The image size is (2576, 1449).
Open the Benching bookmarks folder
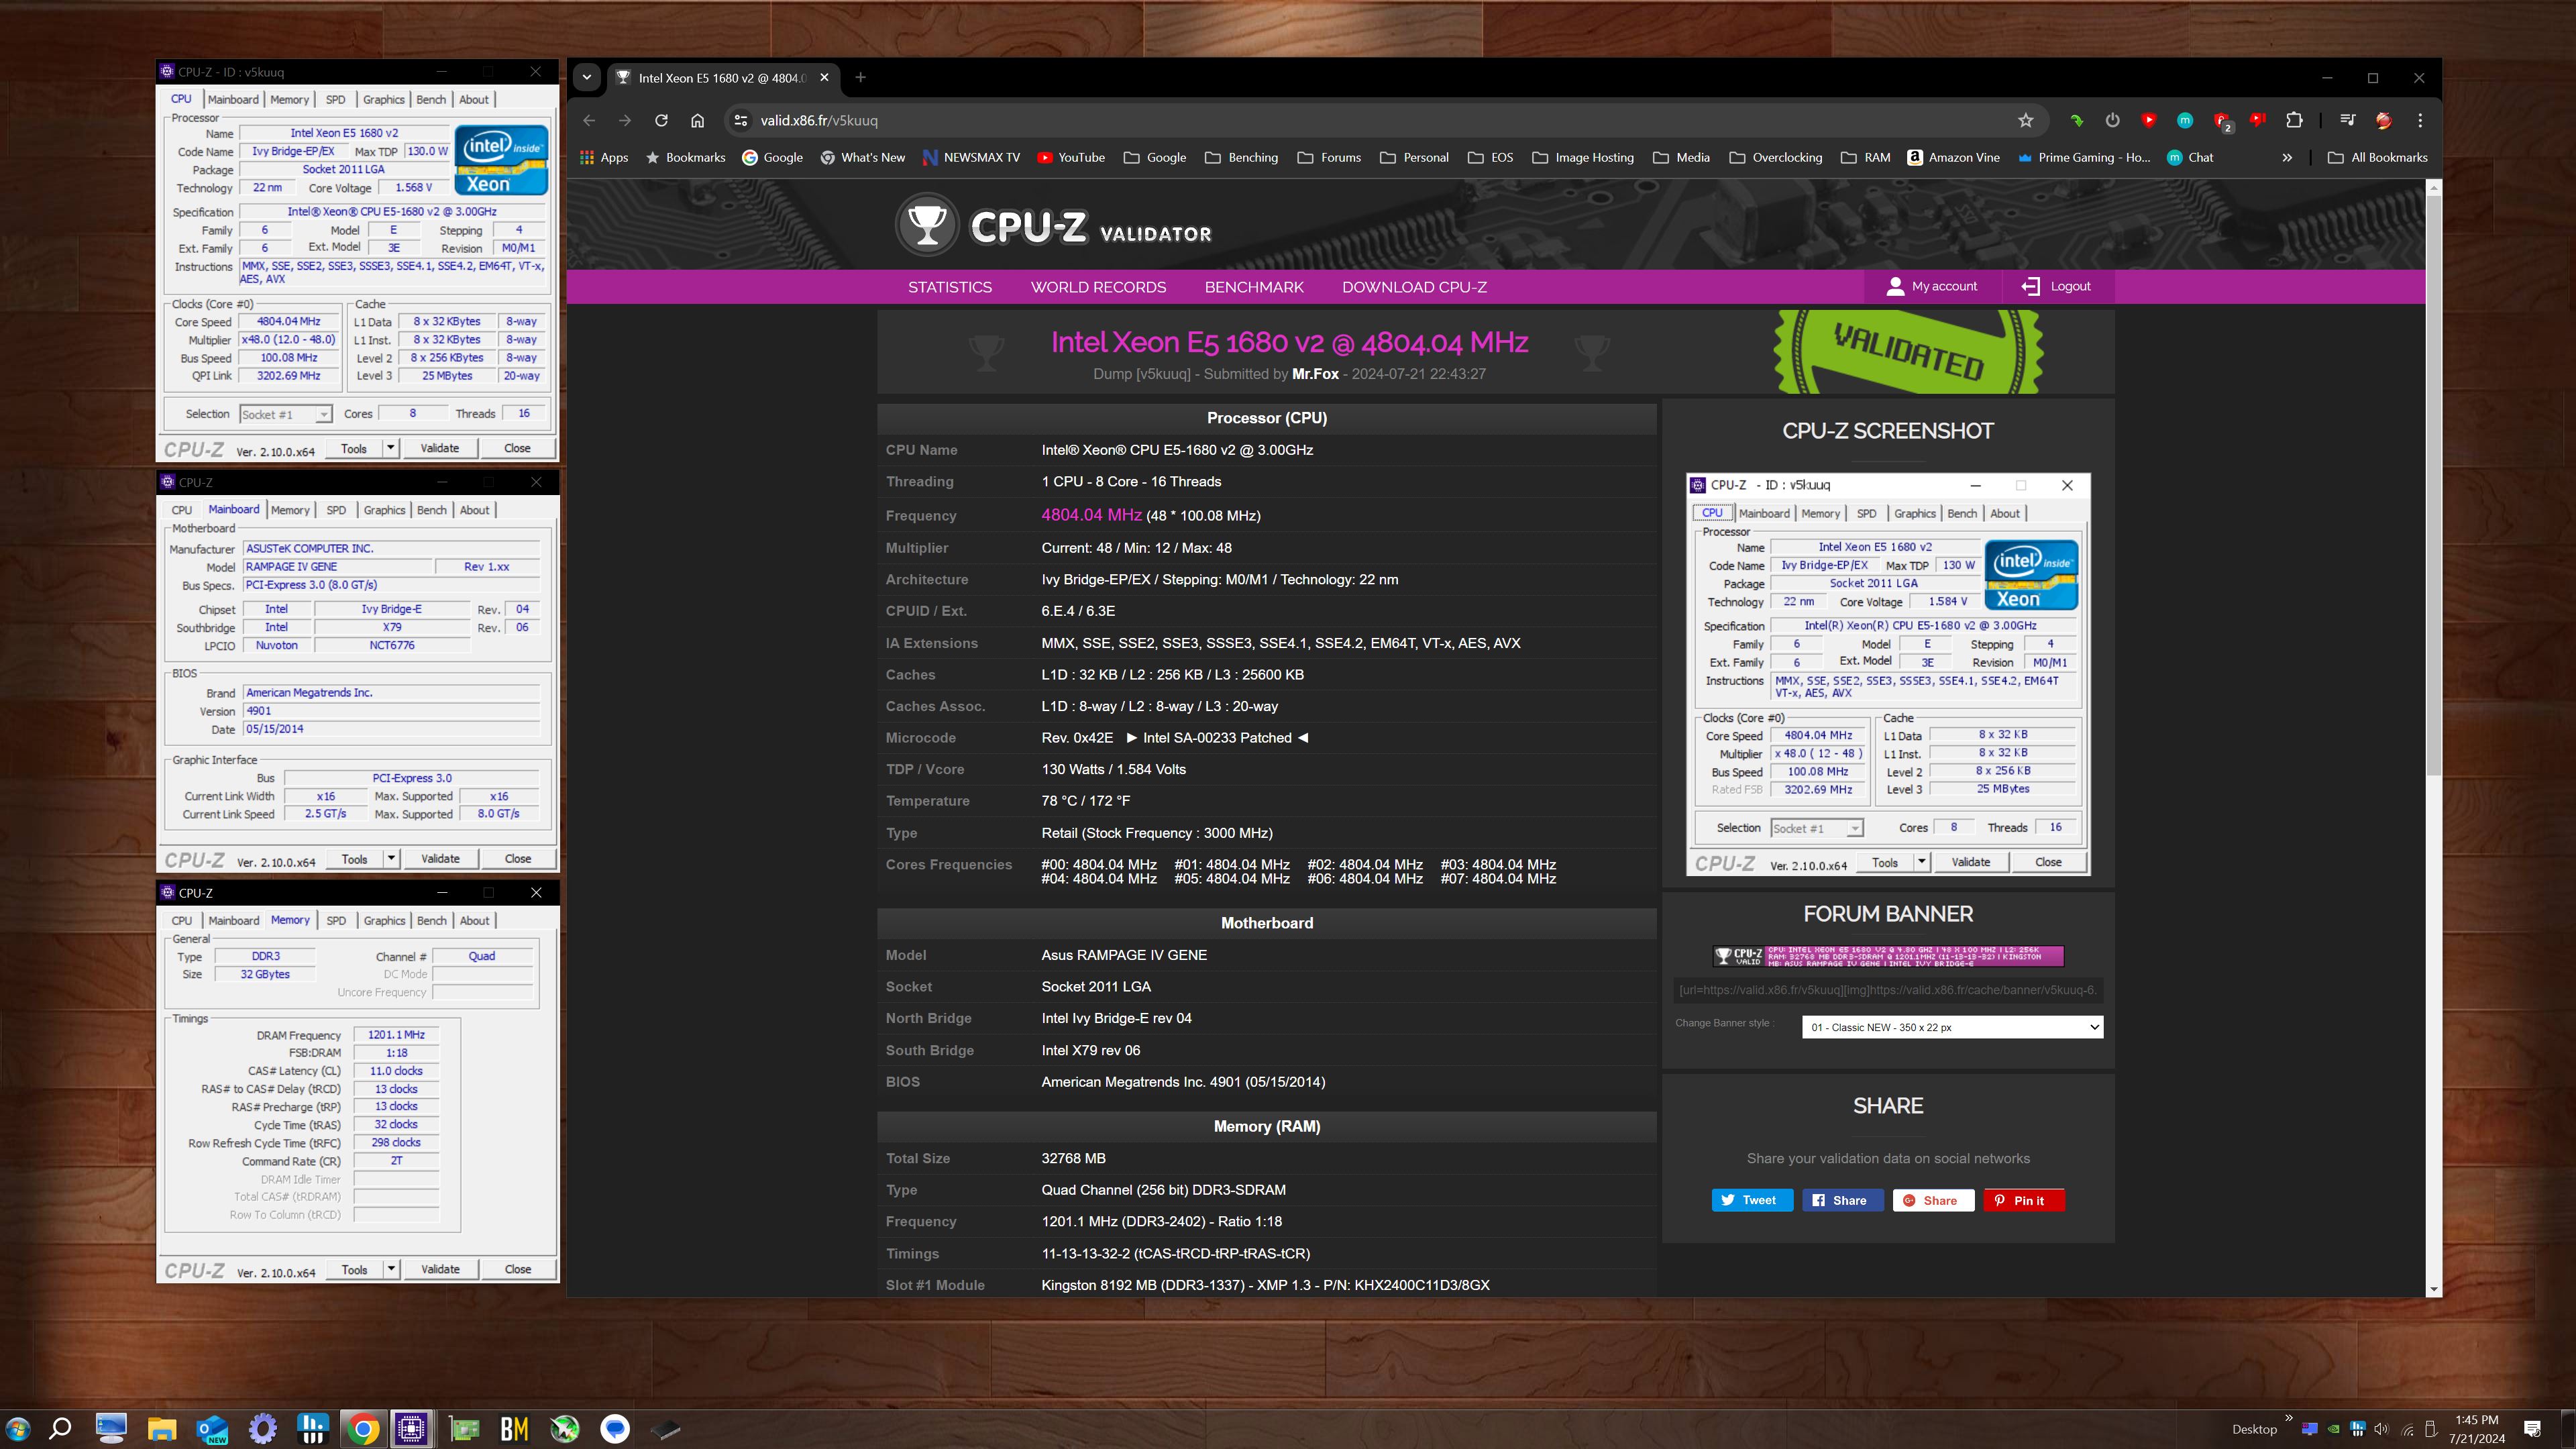[1241, 157]
